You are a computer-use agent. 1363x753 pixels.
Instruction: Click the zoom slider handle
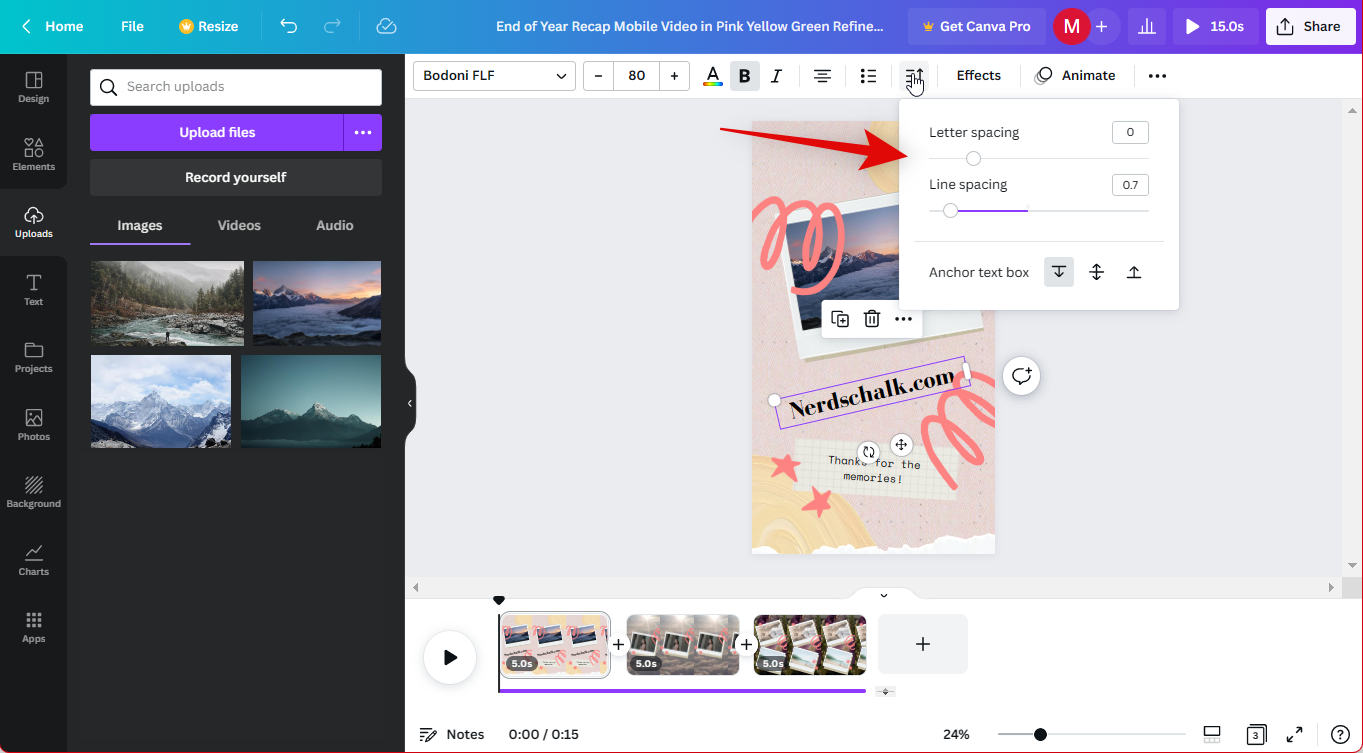click(1040, 734)
